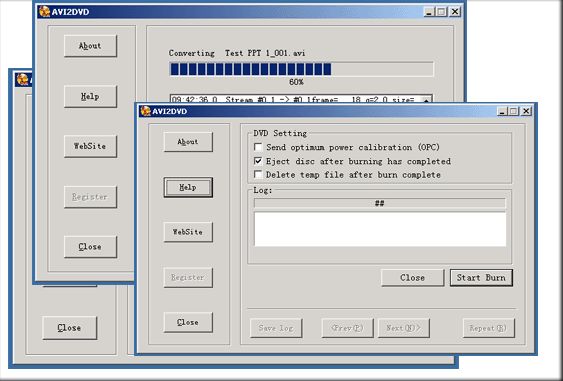This screenshot has width=563, height=381.
Task: Click the Converting Test PPT 1_001.avi label
Action: [x=237, y=53]
